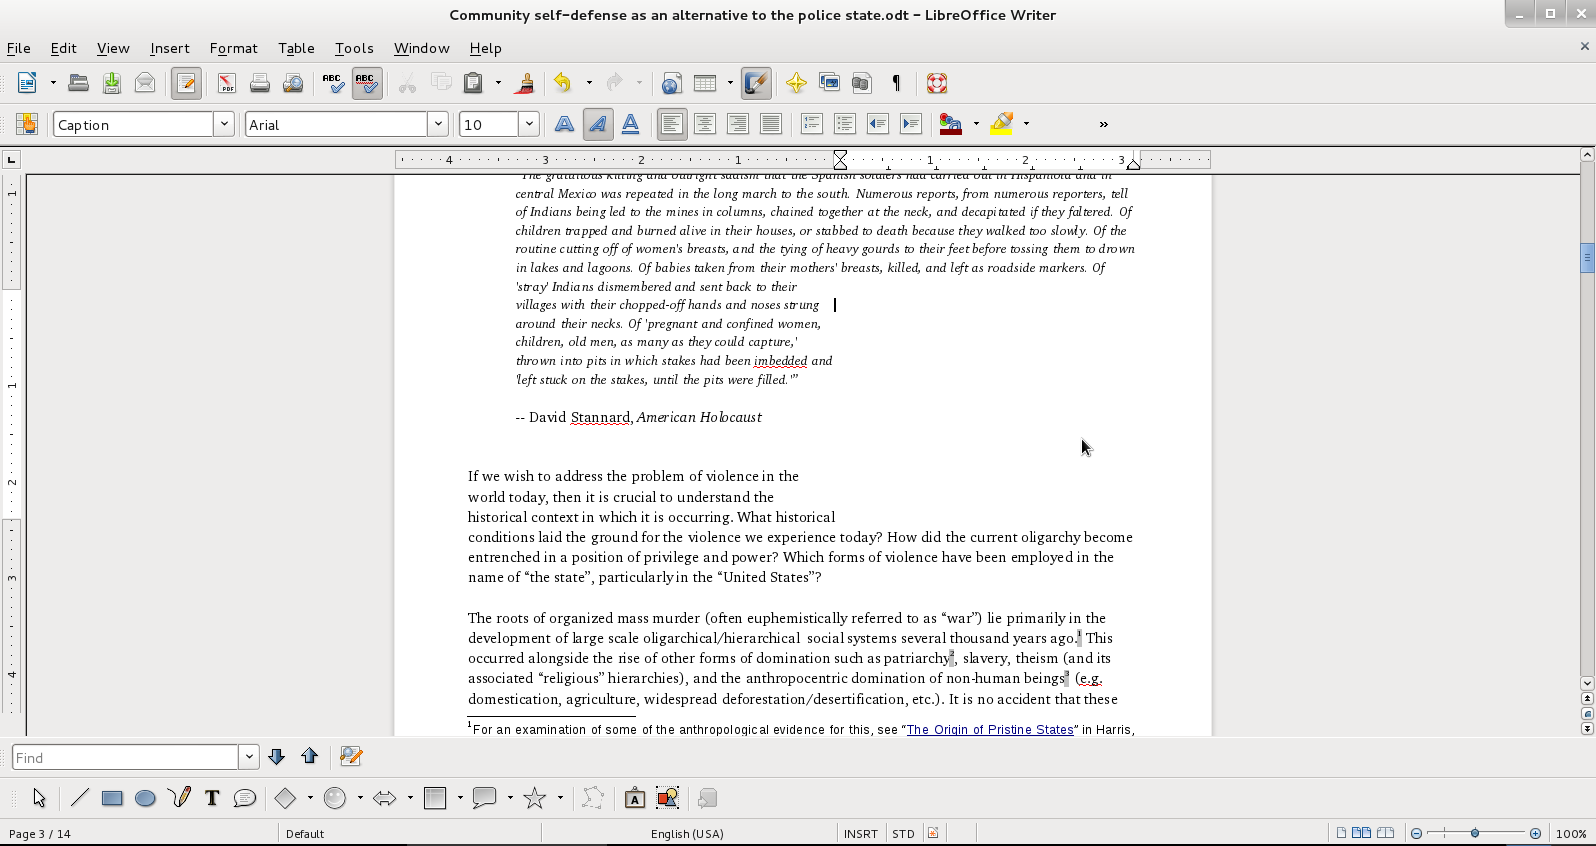Open the Edit menu
Screen dimensions: 1596x846
tap(63, 48)
